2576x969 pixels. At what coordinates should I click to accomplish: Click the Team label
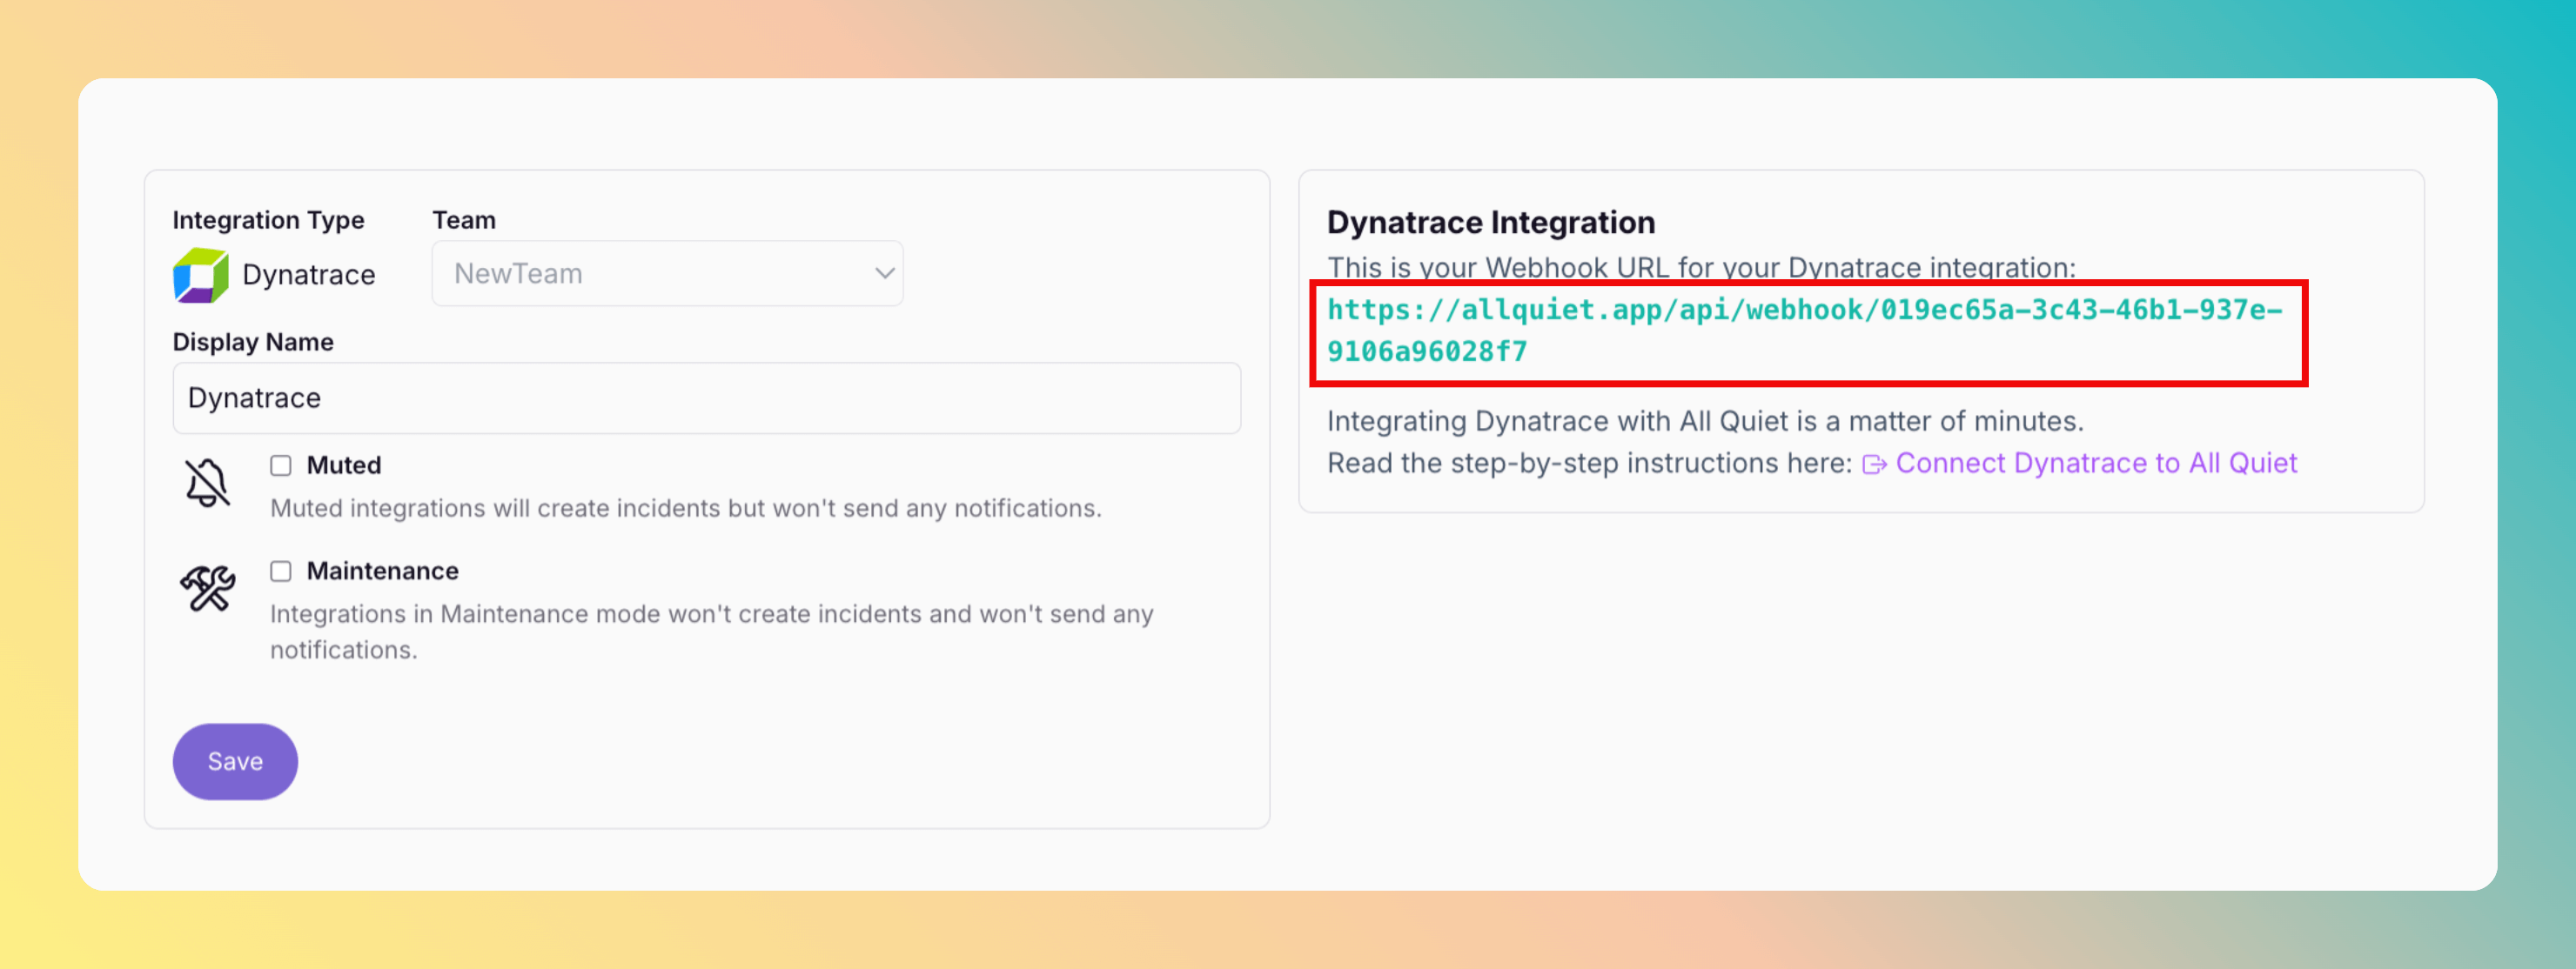[463, 220]
